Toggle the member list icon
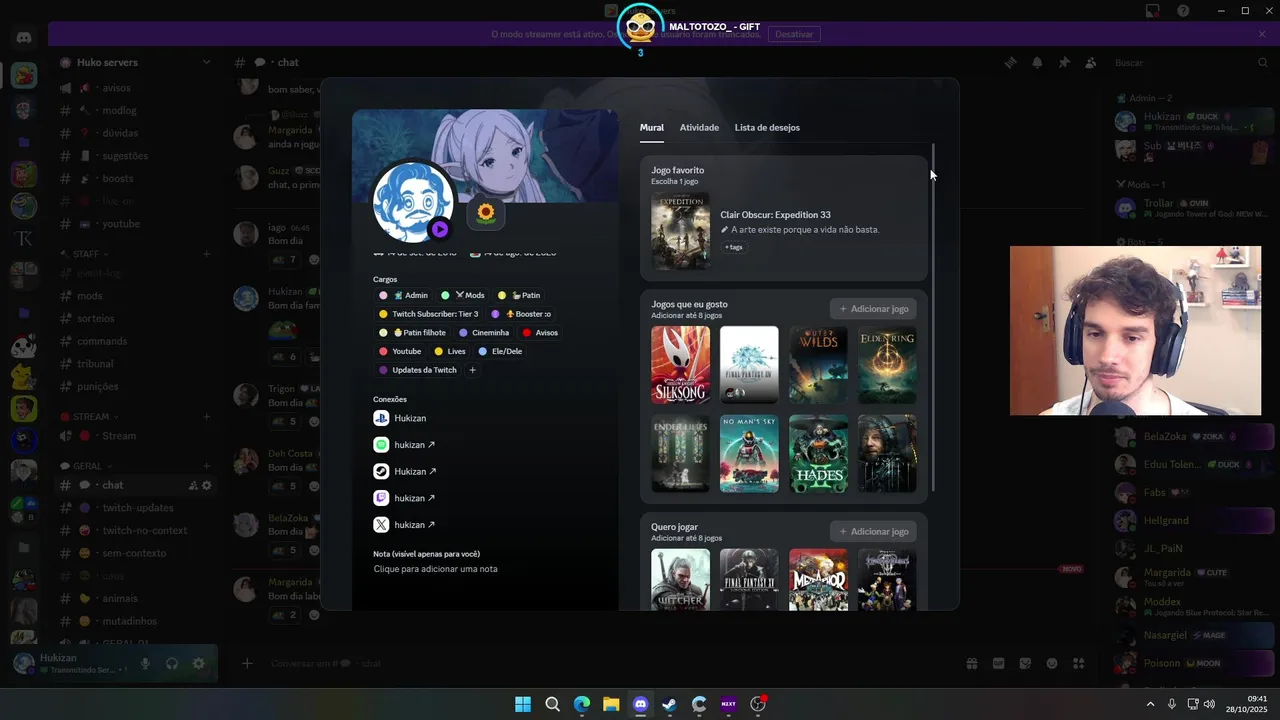This screenshot has height=720, width=1280. [x=1091, y=62]
